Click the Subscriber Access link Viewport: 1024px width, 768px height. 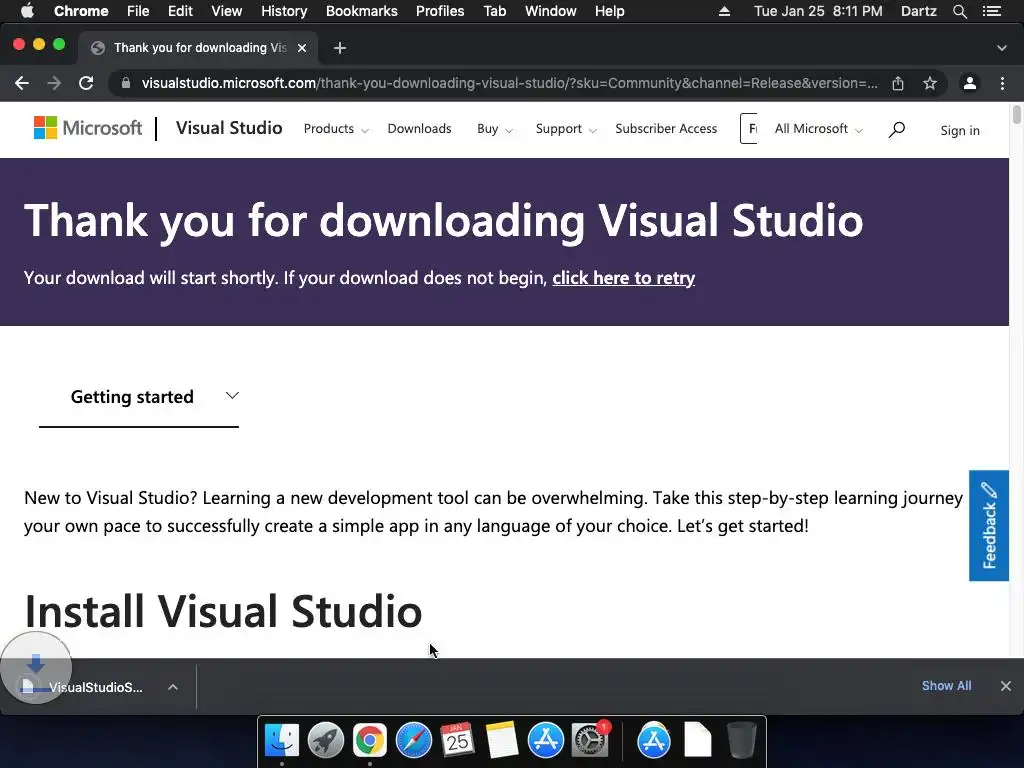click(x=666, y=129)
